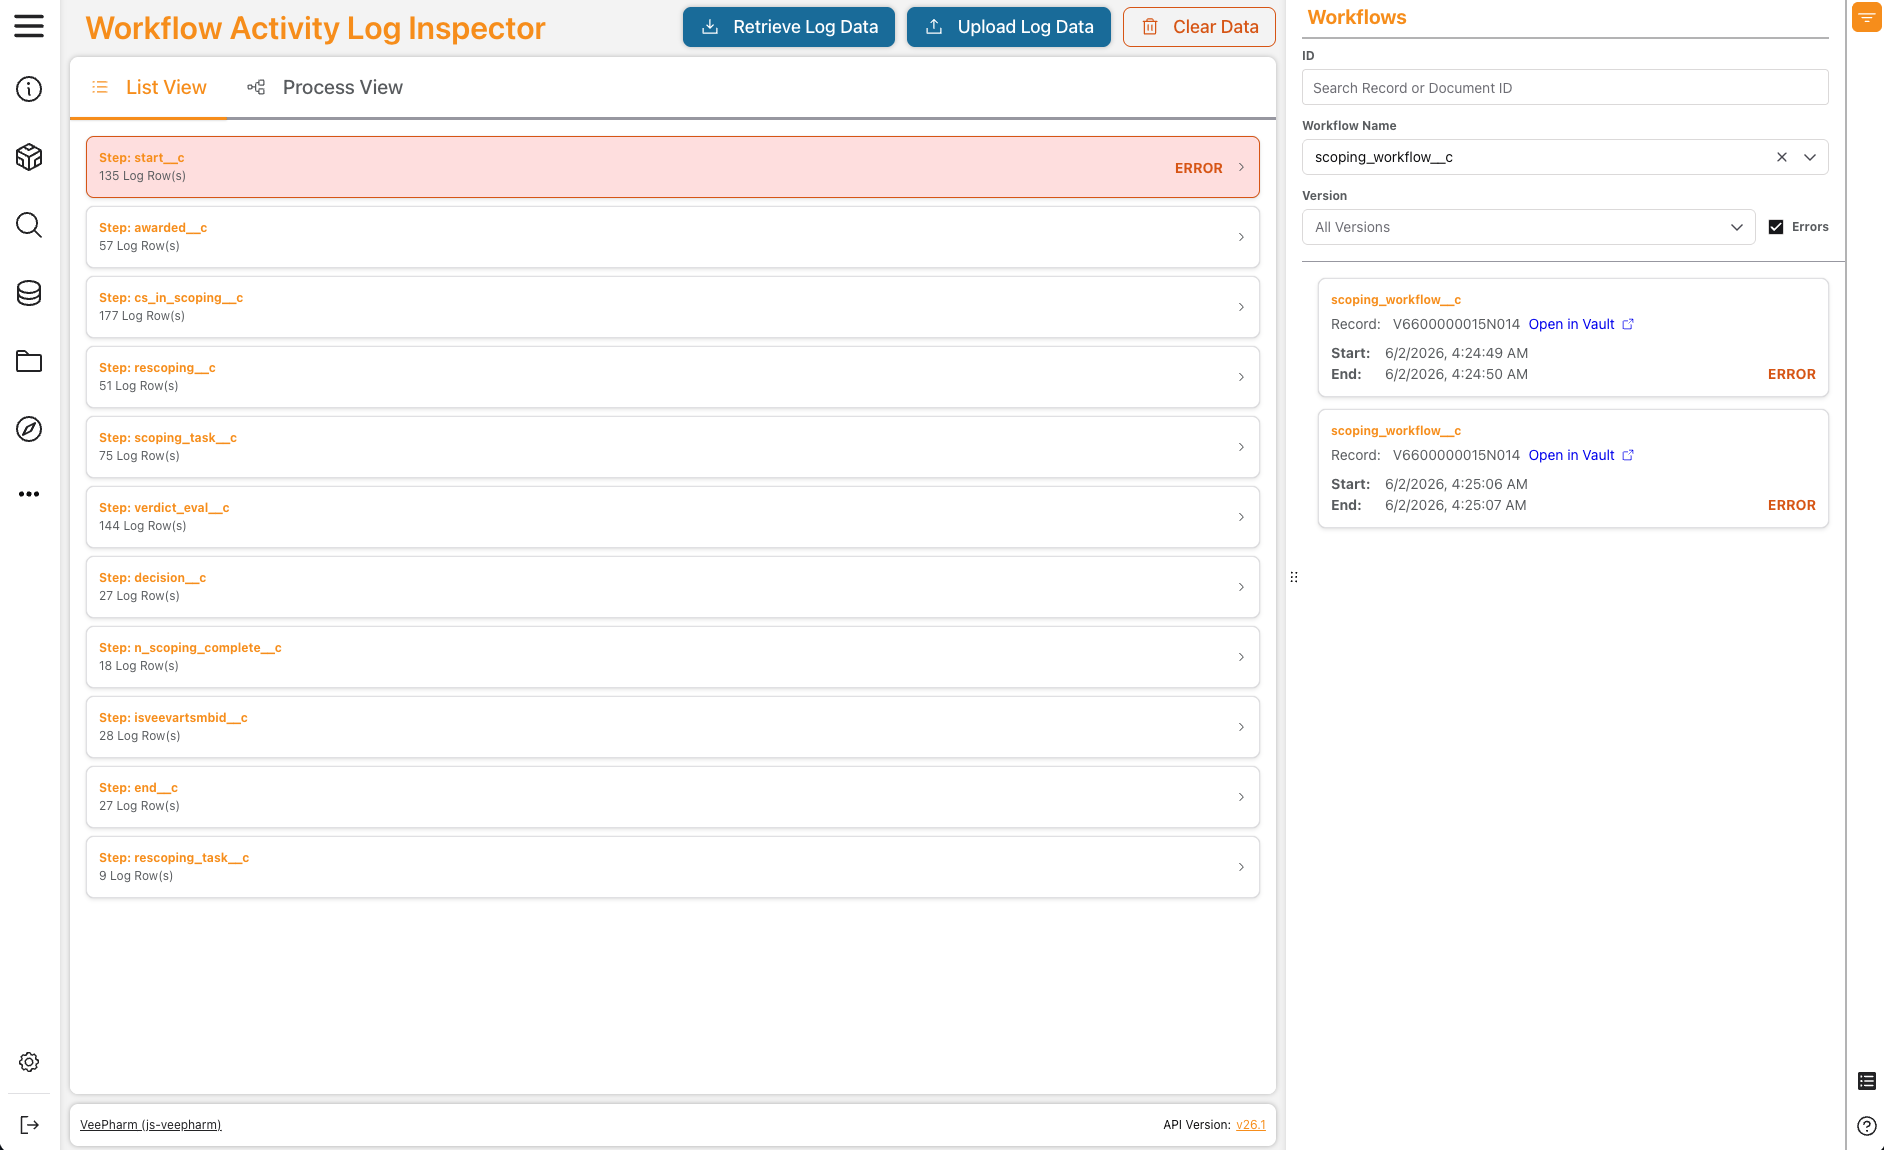Click the external link icon on second workflow card
This screenshot has height=1150, width=1884.
point(1628,455)
